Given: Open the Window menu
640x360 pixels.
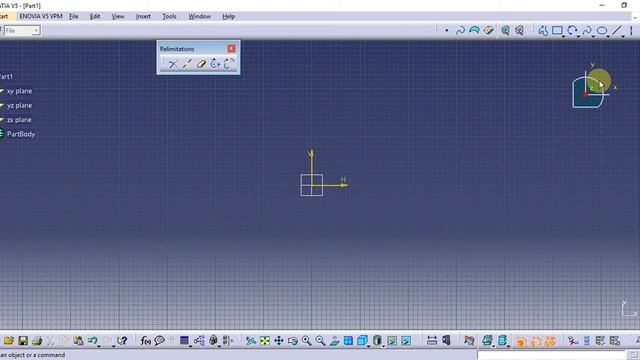Looking at the screenshot, I should click(x=199, y=16).
